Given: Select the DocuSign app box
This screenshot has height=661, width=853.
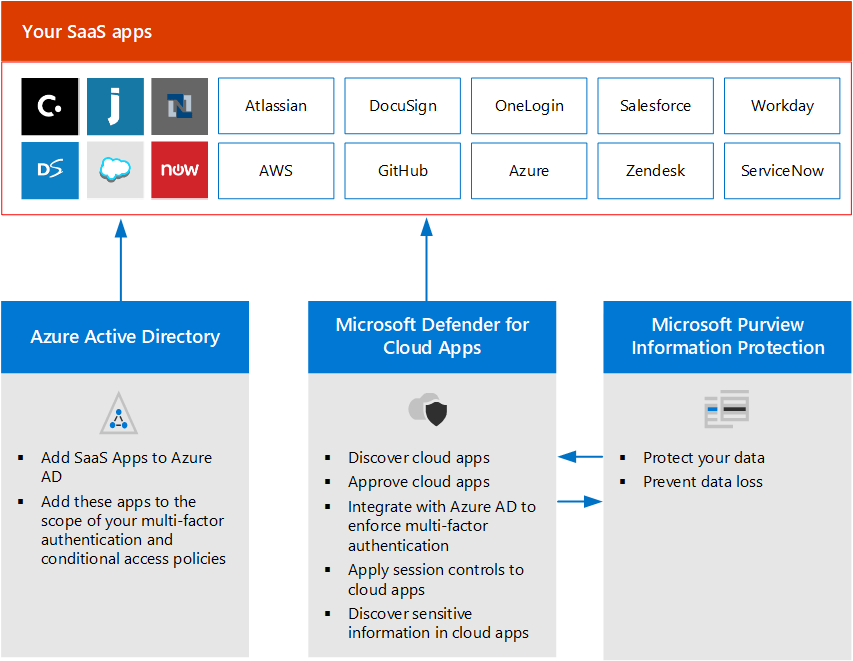Looking at the screenshot, I should tap(403, 106).
